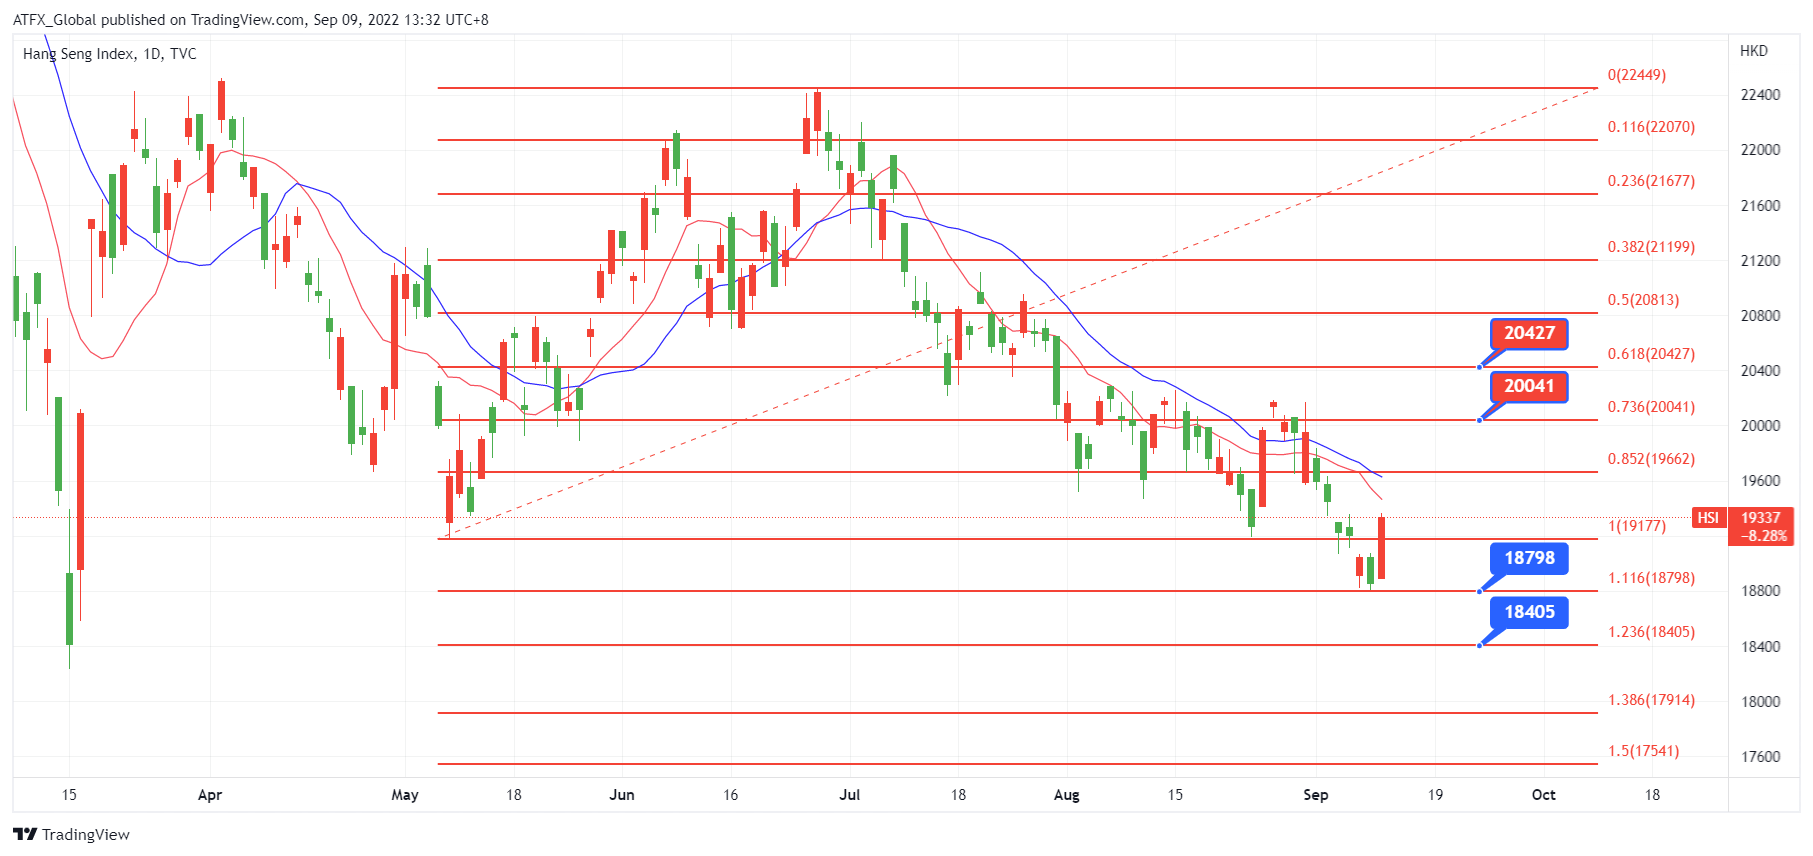Click 17600 on the price axis
1813x856 pixels.
click(1760, 757)
